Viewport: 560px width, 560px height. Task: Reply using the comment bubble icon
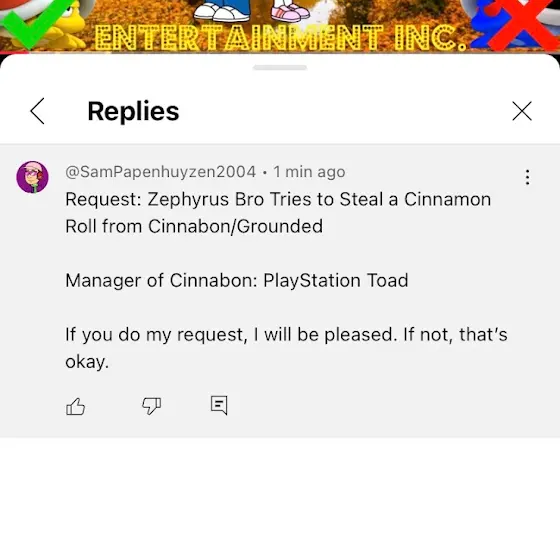[219, 405]
